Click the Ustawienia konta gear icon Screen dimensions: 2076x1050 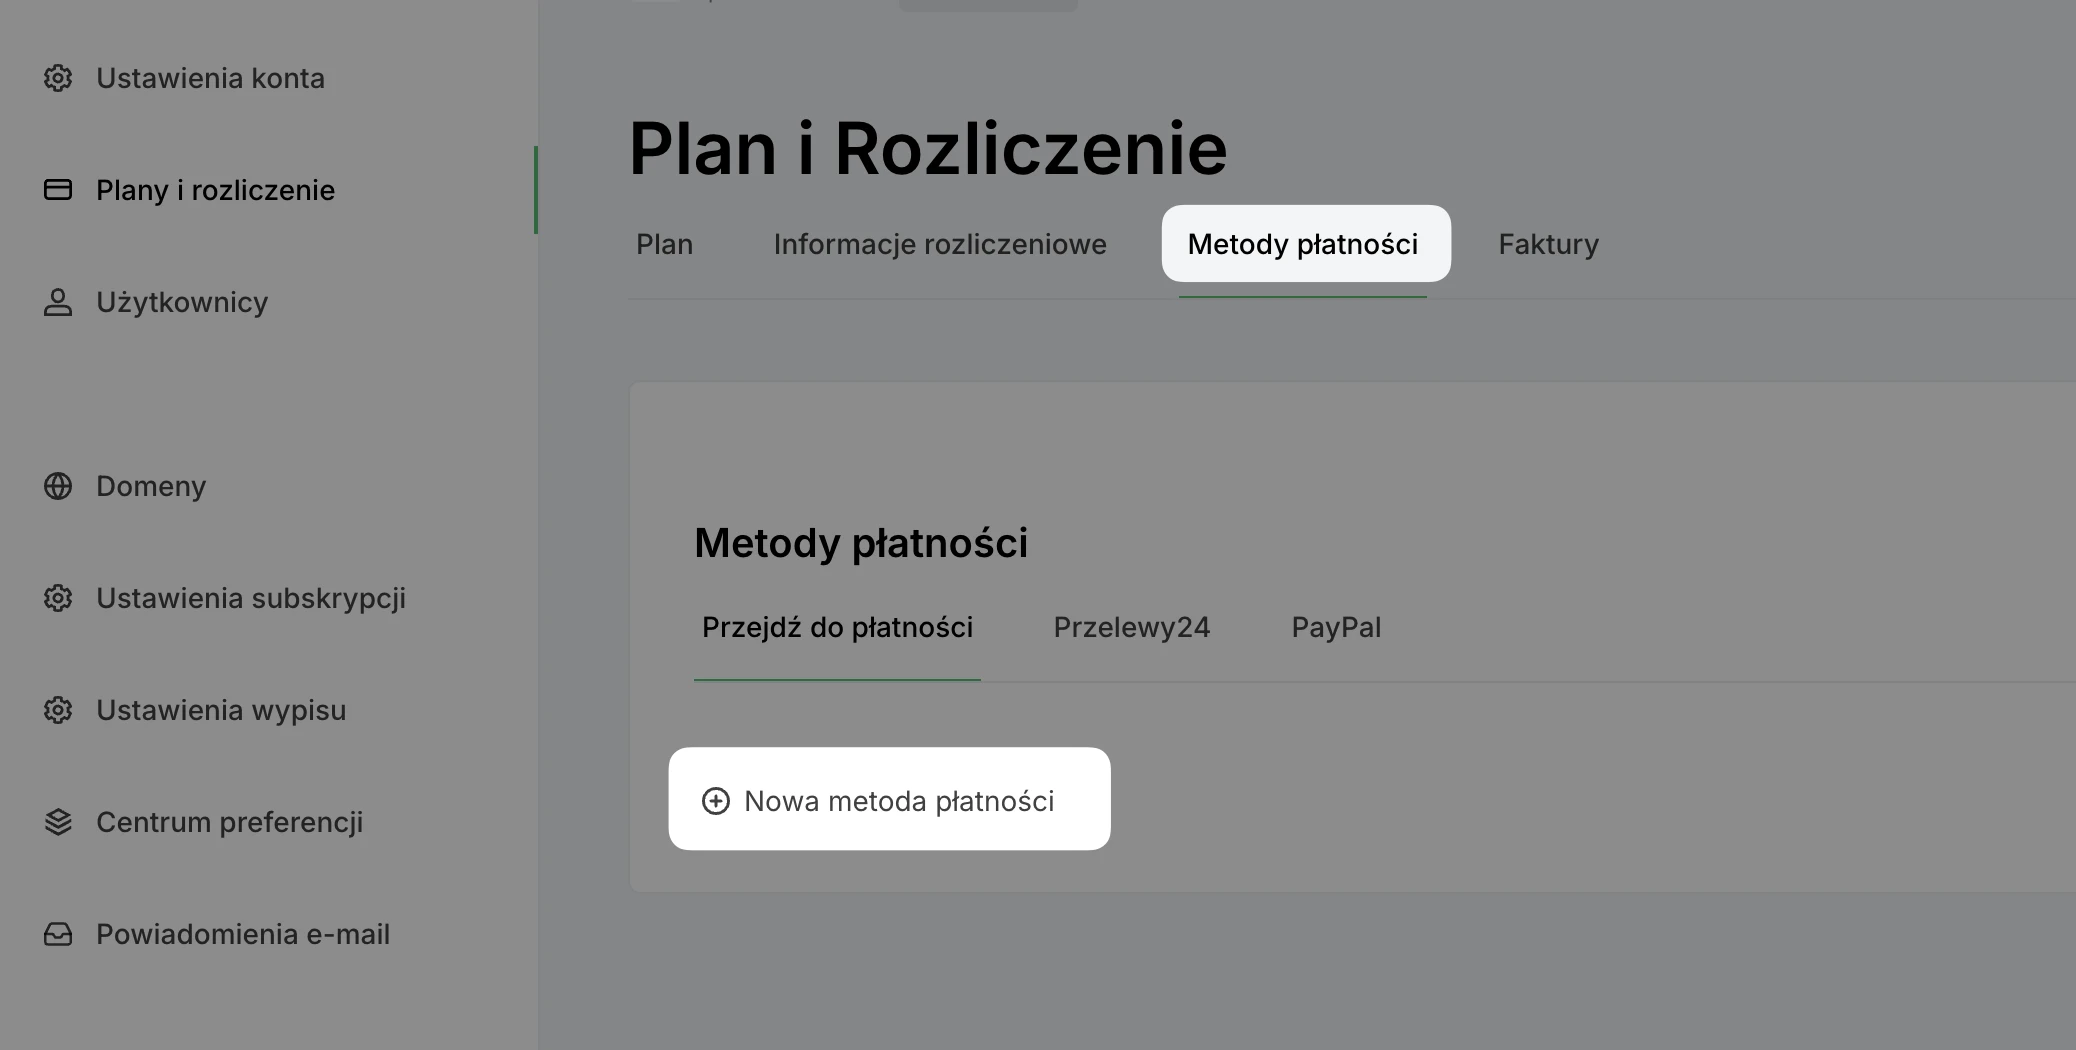(x=58, y=78)
